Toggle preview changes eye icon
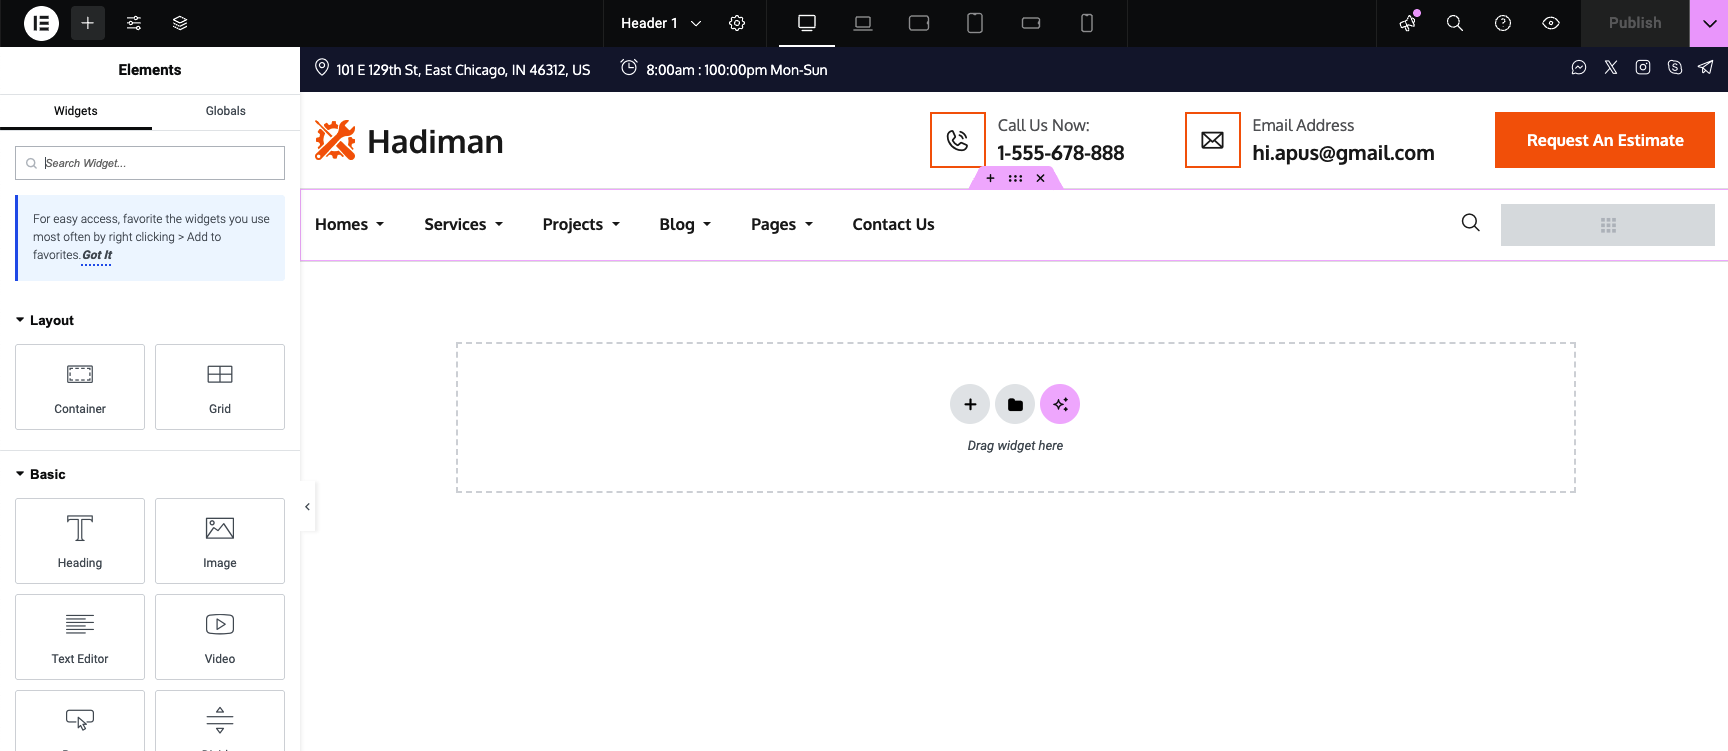Screen dimensions: 1728x751 coord(1551,23)
